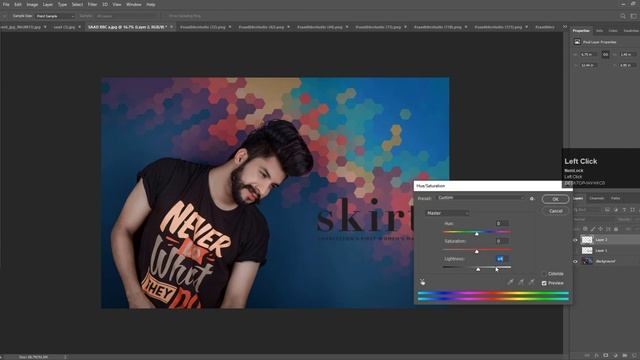Open the Master channel dropdown
Screen dimensions: 640x360
(447, 213)
